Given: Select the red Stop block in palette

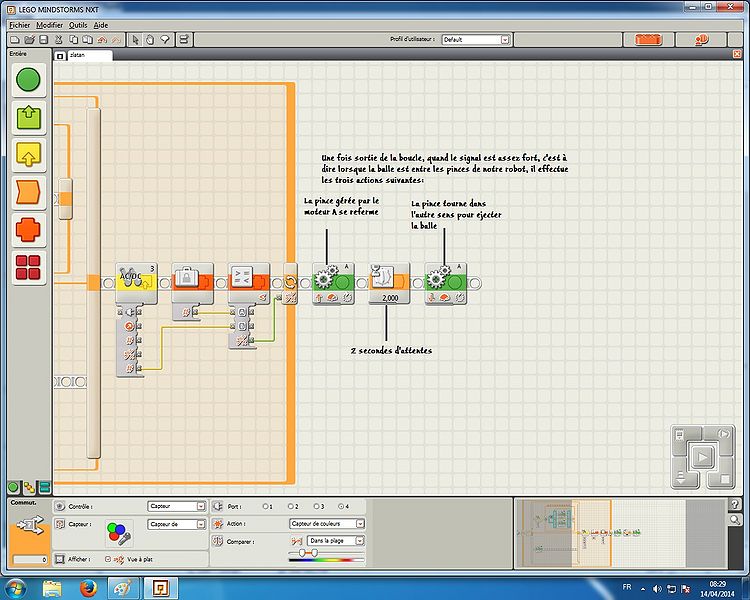Looking at the screenshot, I should click(x=30, y=267).
